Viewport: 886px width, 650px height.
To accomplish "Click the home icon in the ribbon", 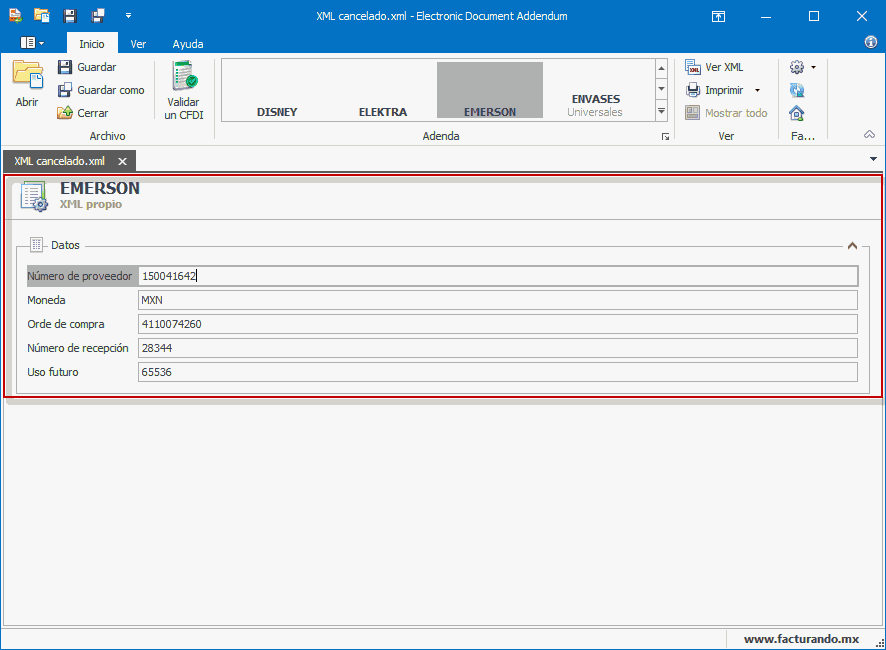I will [x=797, y=113].
